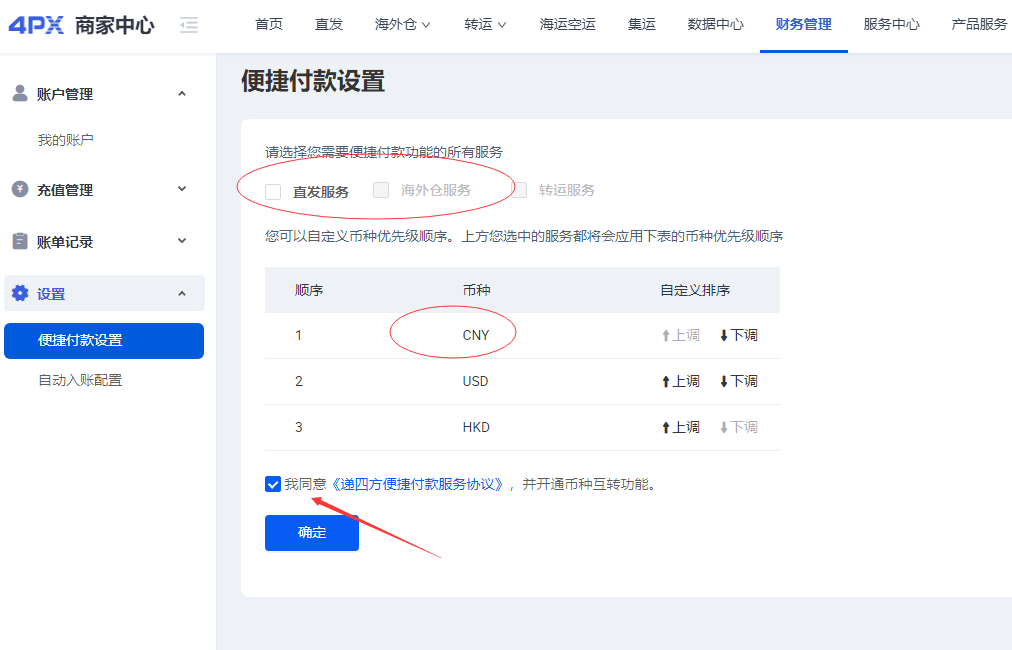
Task: Expand the 充值管理 sidebar section chevron
Action: pyautogui.click(x=182, y=189)
